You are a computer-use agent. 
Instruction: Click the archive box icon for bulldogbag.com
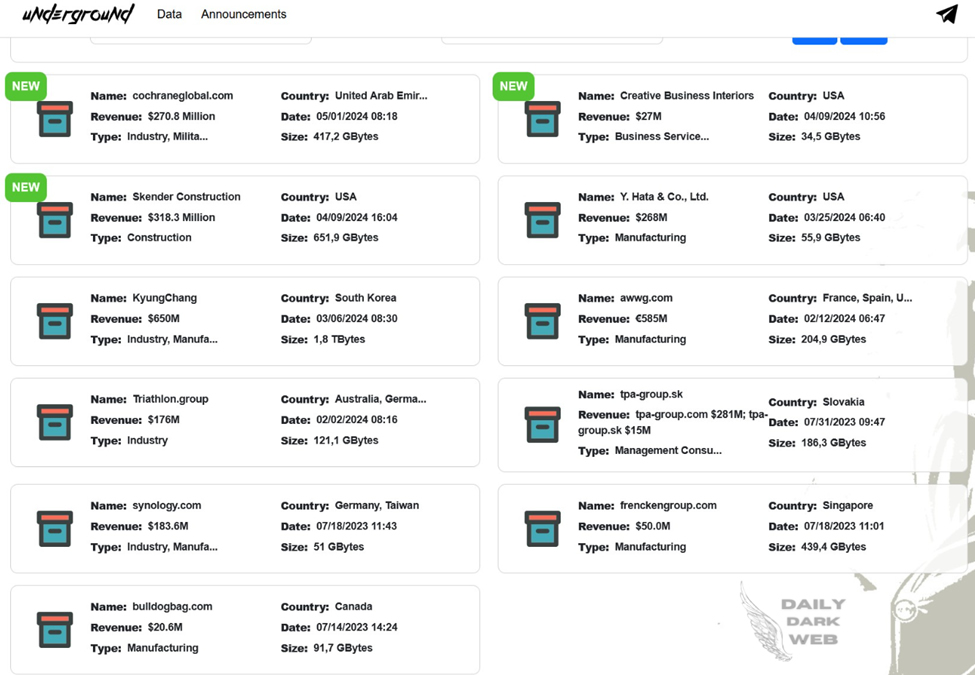click(55, 629)
